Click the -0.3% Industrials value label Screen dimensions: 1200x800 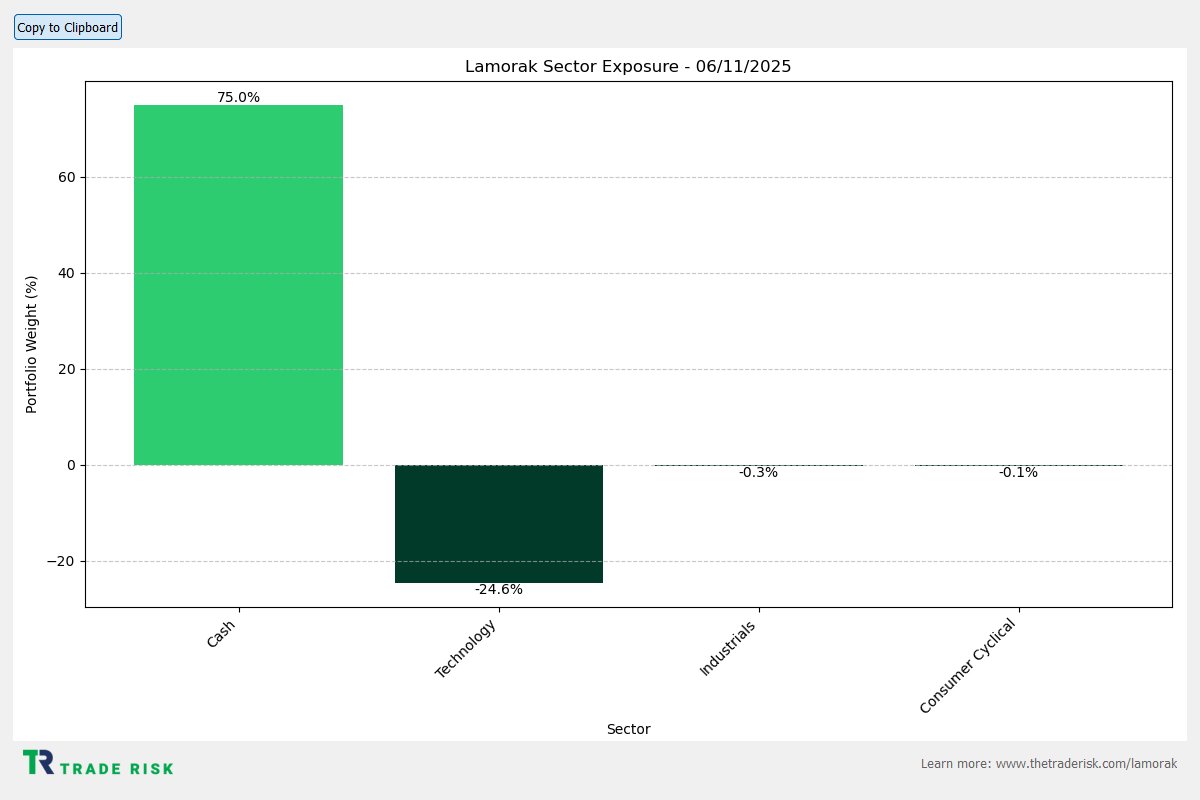758,473
